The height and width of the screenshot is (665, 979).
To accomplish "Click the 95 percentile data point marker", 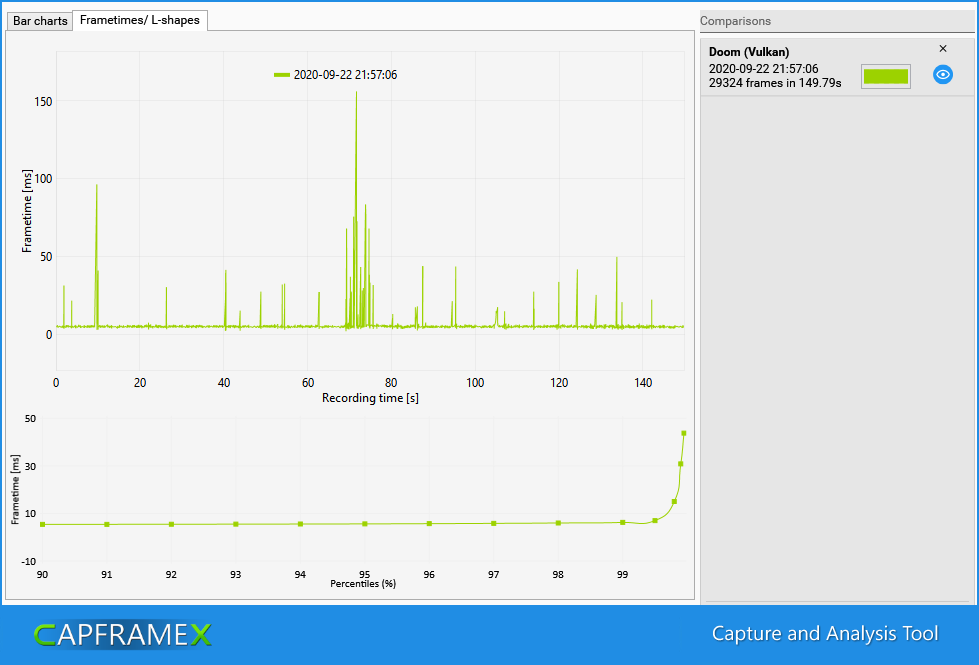I will click(x=365, y=524).
